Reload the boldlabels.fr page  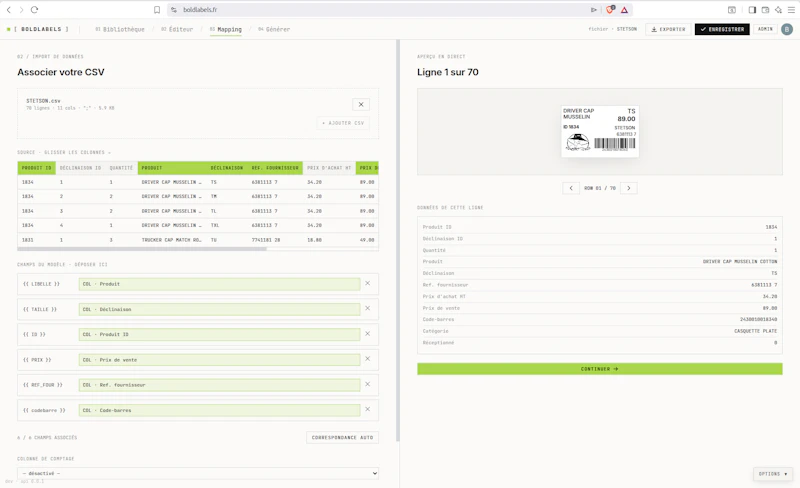click(x=34, y=10)
